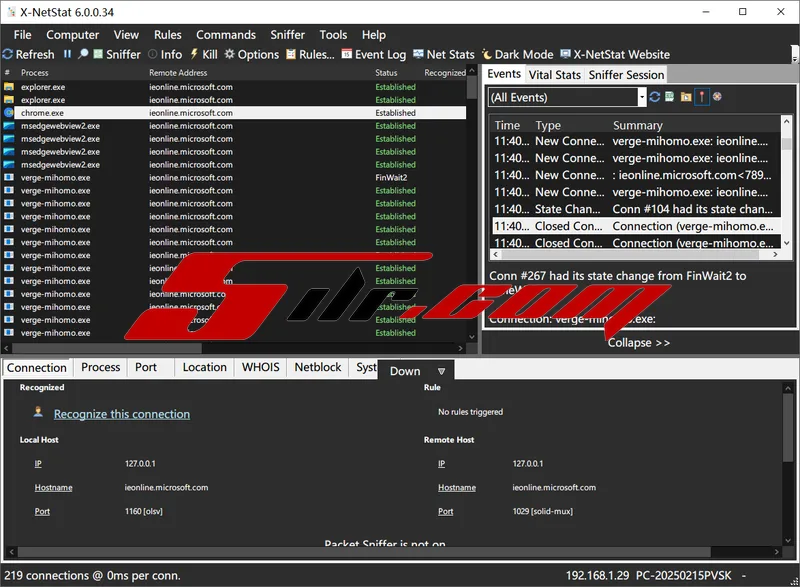The image size is (800, 587).
Task: Open the toolbar overflow chevron
Action: tap(794, 54)
